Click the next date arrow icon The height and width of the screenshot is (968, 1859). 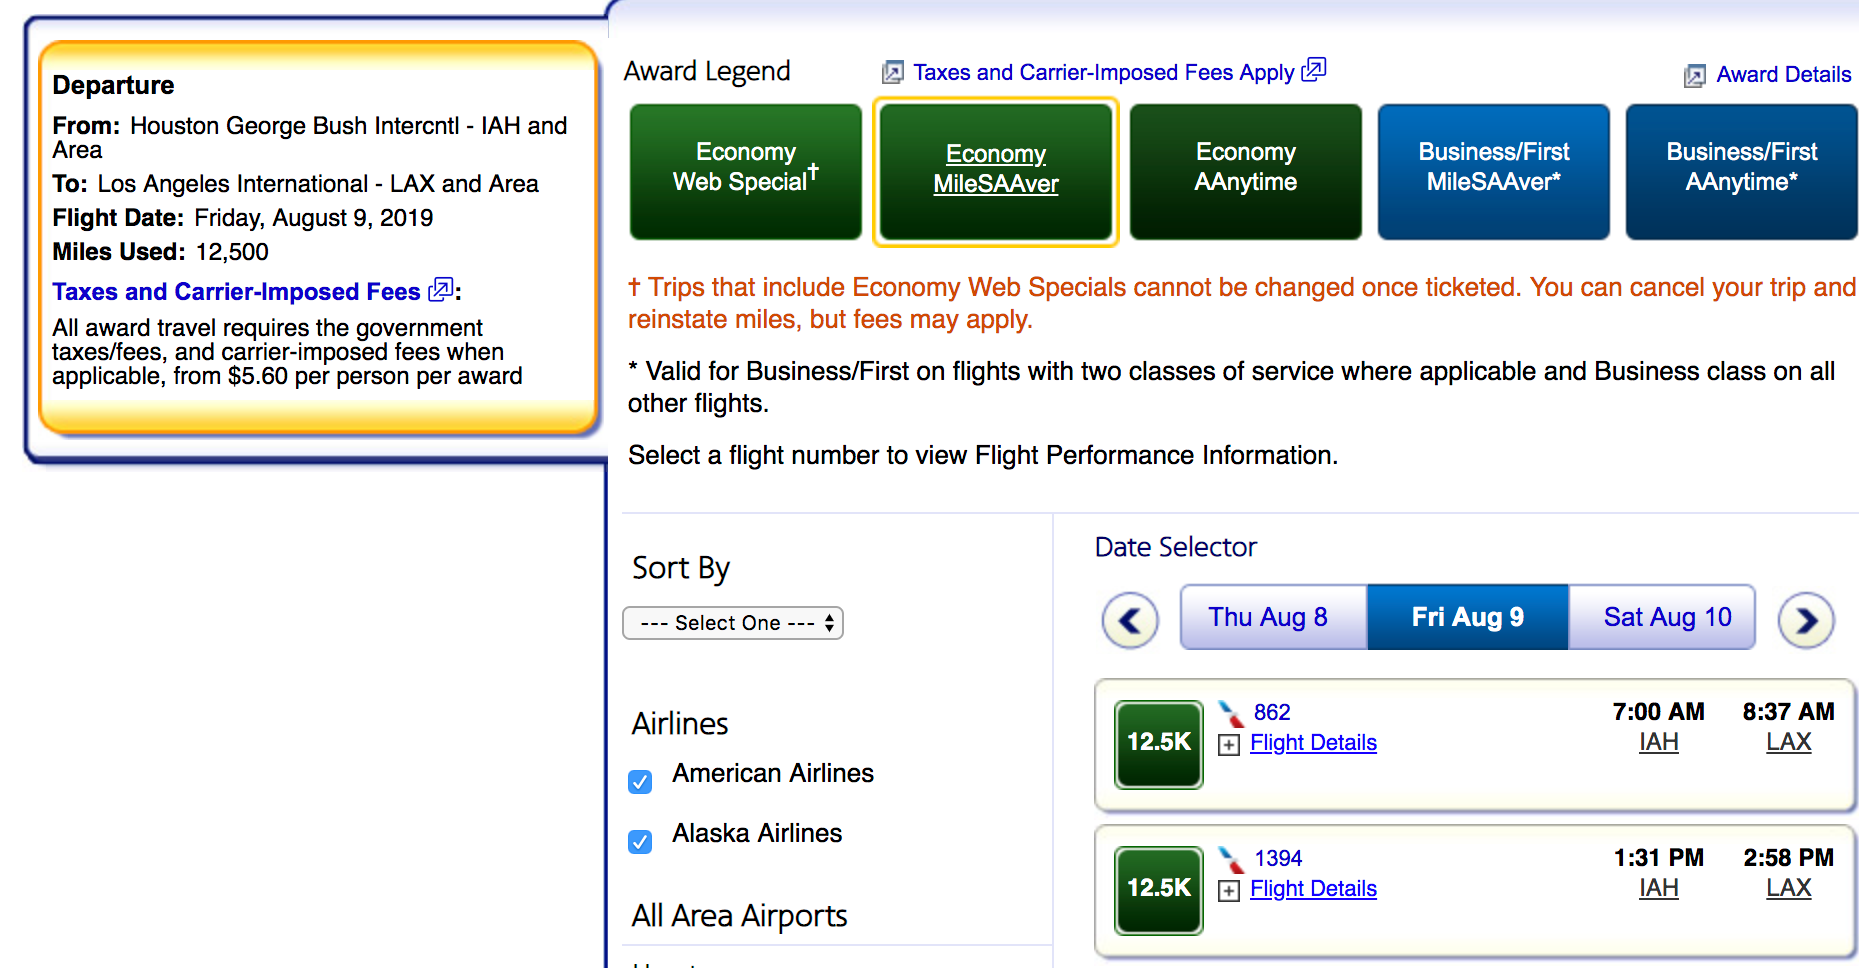1805,620
